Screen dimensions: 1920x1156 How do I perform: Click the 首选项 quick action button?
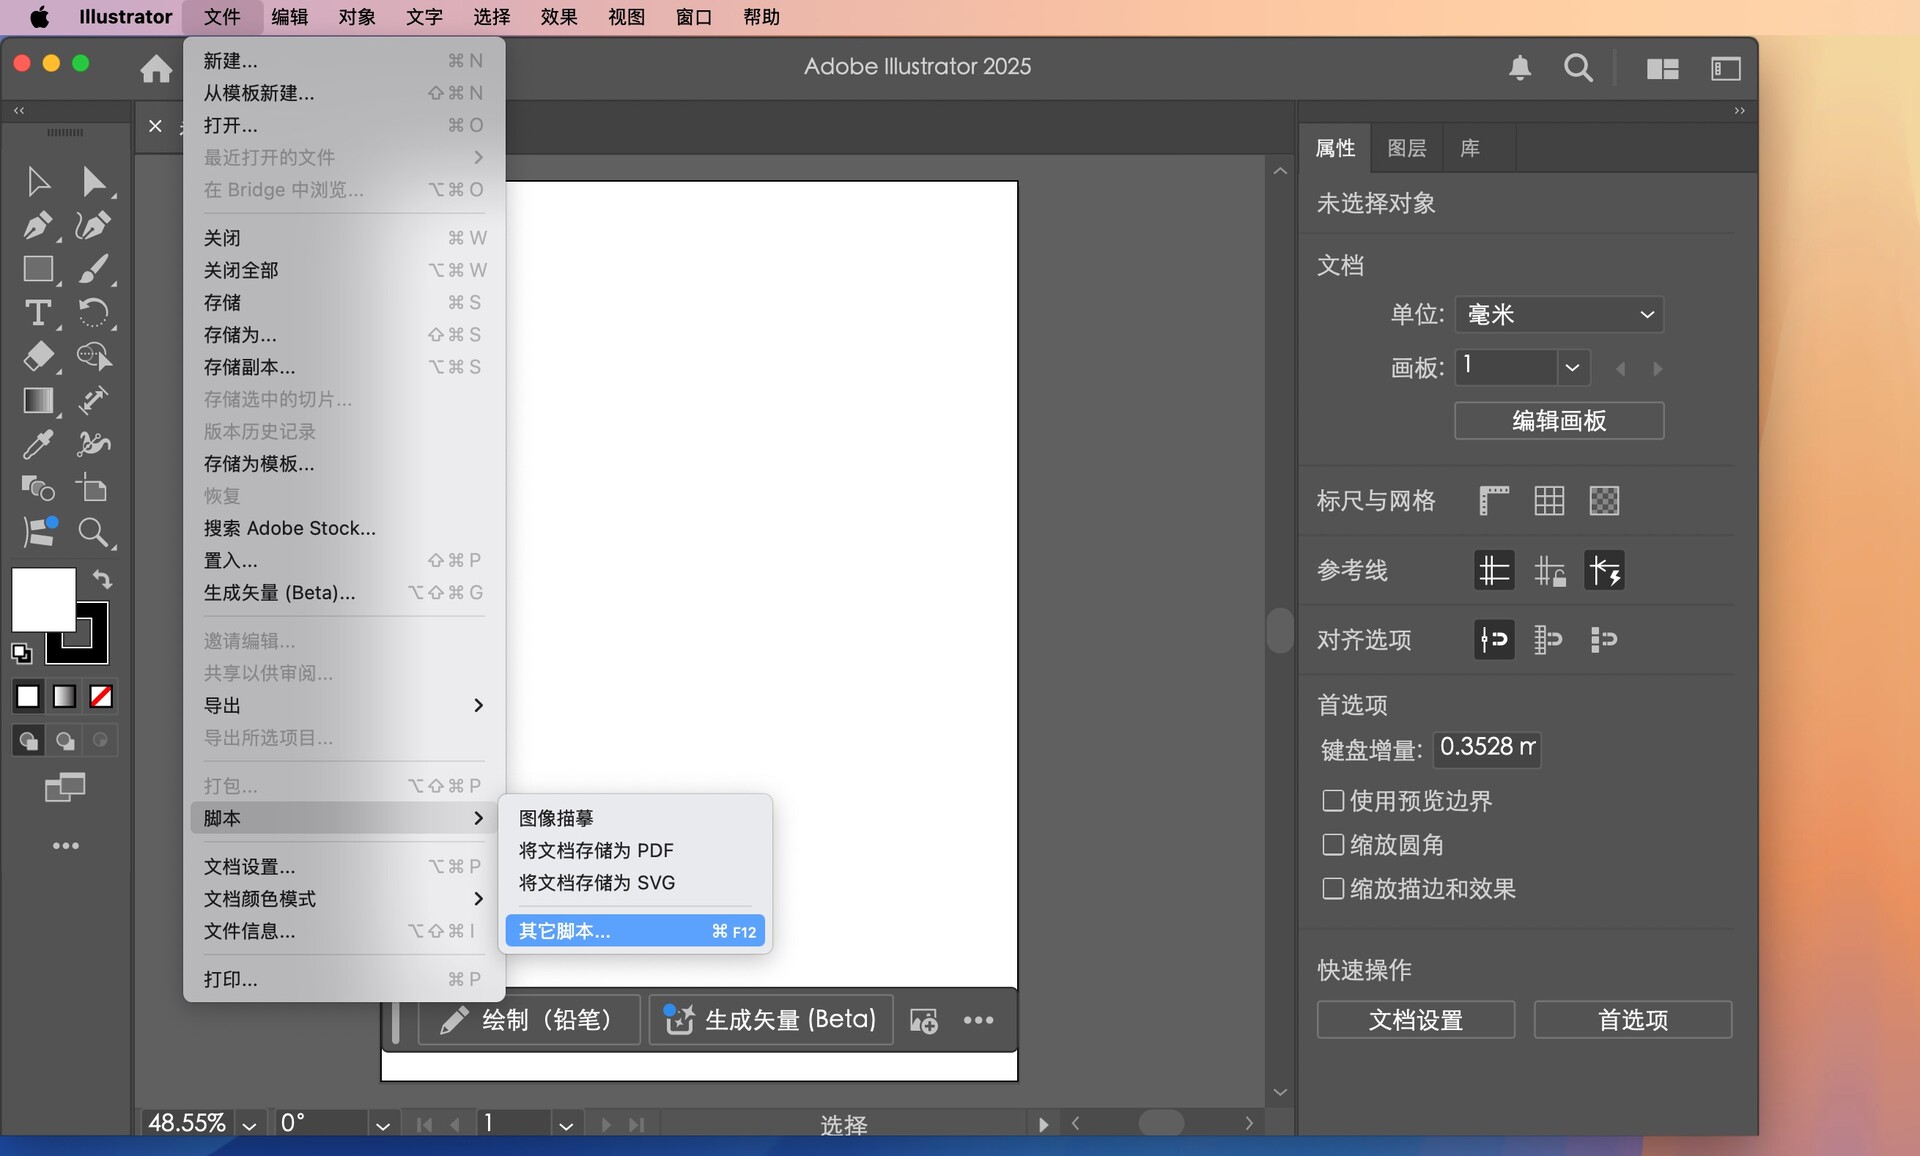(x=1632, y=1020)
